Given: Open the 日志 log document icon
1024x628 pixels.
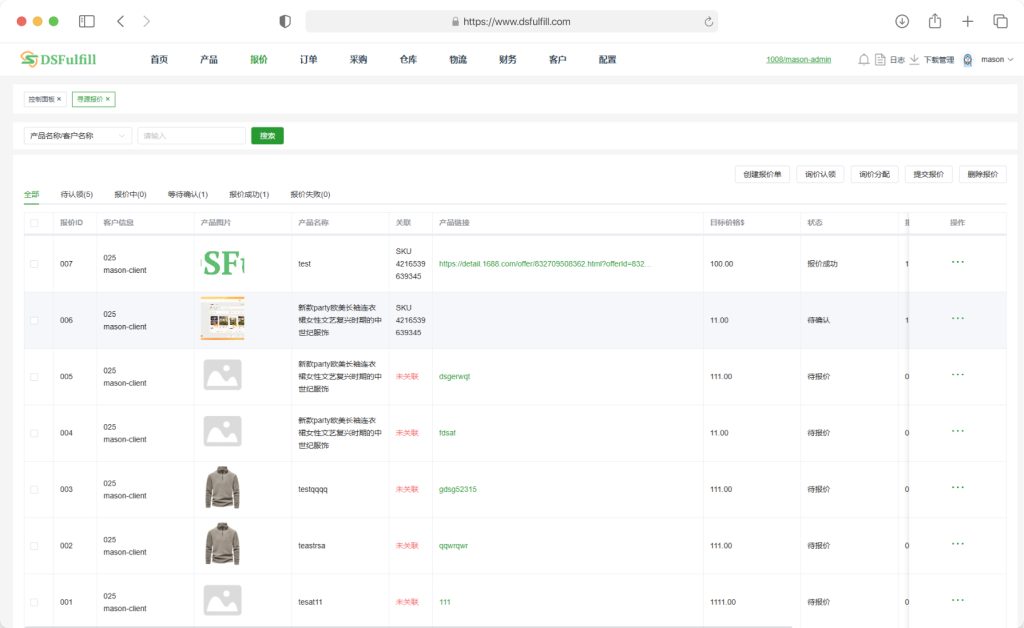Looking at the screenshot, I should tap(880, 60).
